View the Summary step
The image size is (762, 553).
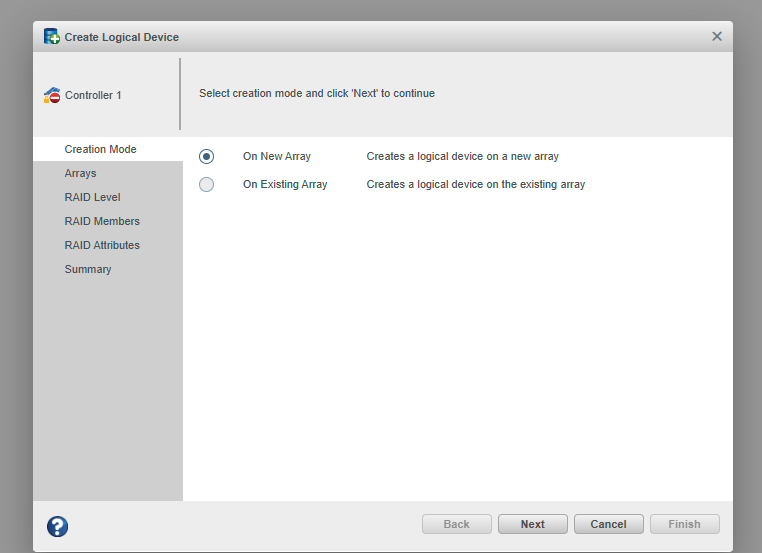(x=88, y=269)
